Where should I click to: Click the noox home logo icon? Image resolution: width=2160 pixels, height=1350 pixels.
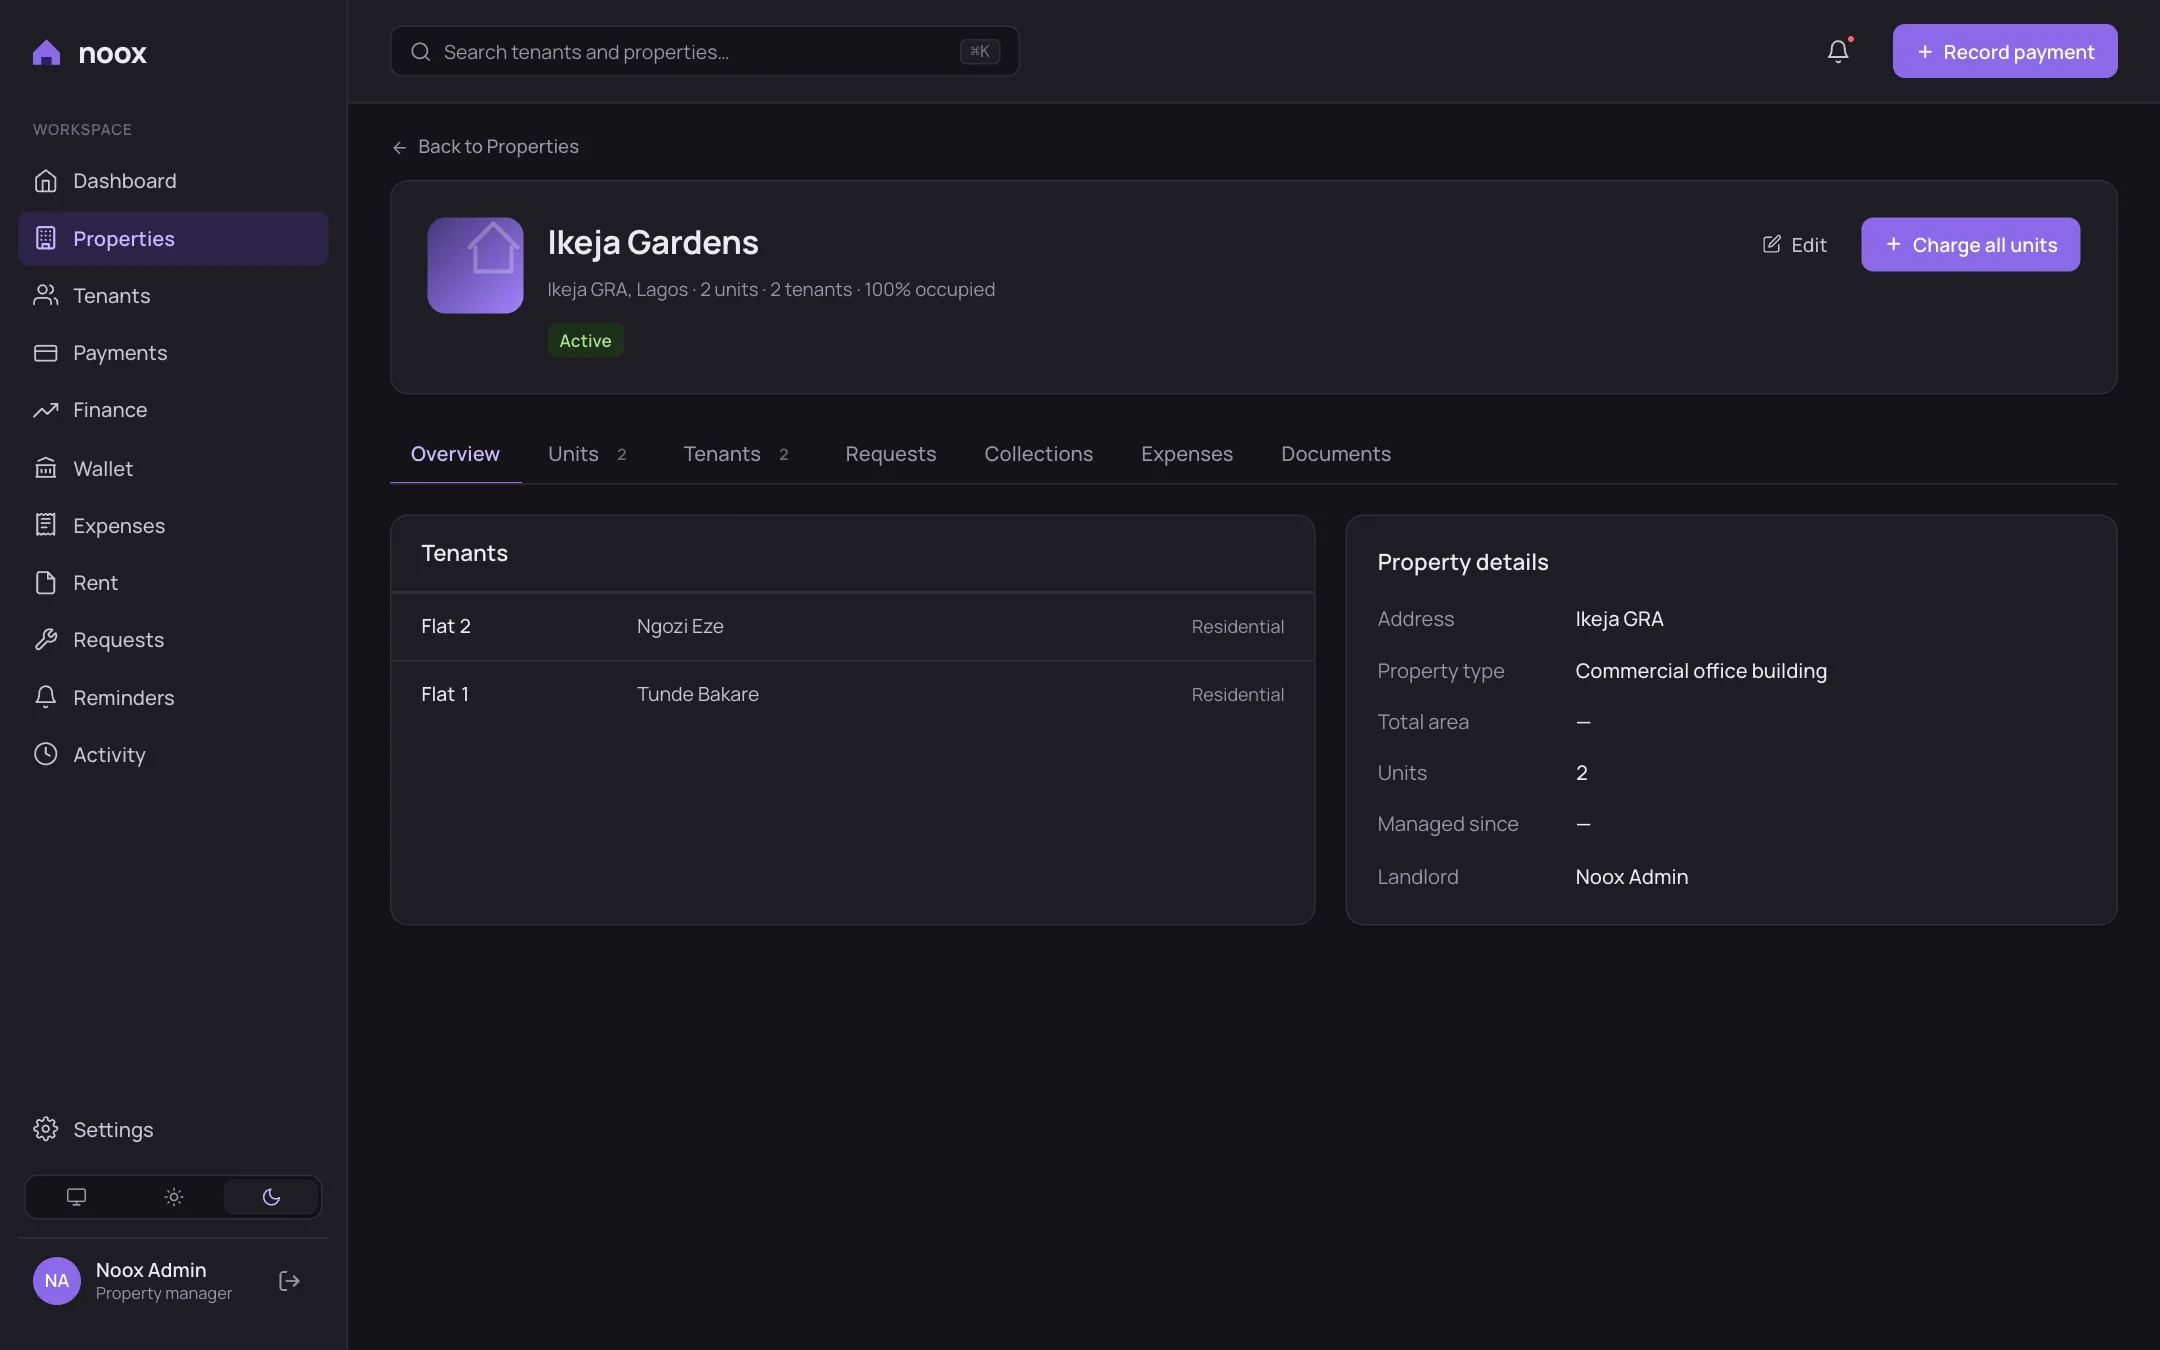[46, 52]
